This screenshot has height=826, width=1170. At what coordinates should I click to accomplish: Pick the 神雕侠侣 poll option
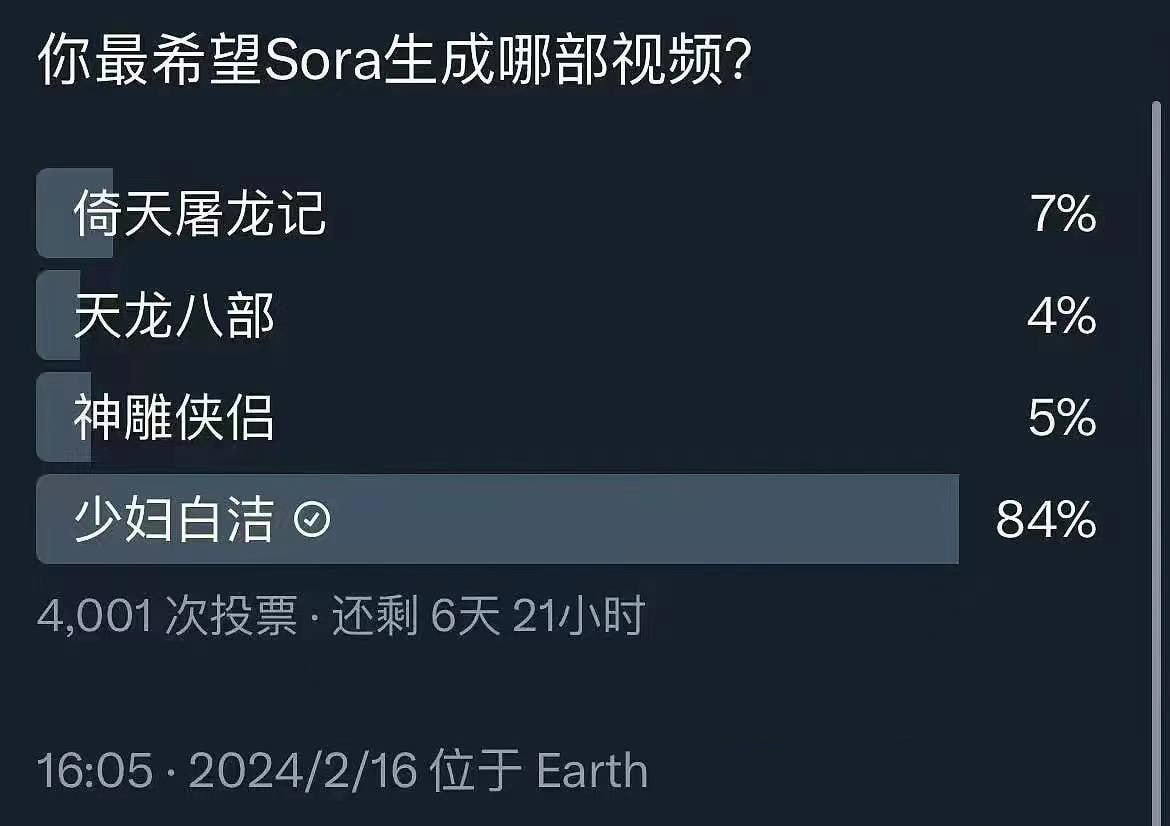click(x=174, y=417)
